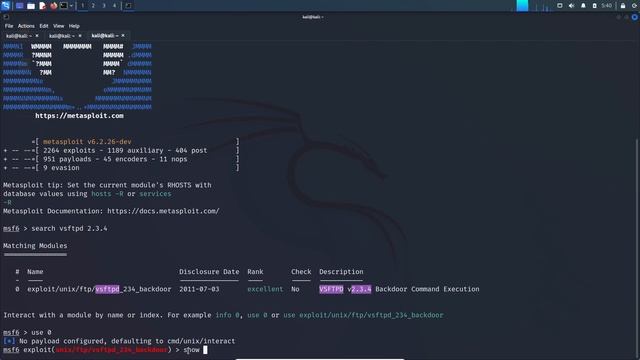Click the Disclosure Date column header
Image resolution: width=640 pixels, height=360 pixels.
point(209,272)
